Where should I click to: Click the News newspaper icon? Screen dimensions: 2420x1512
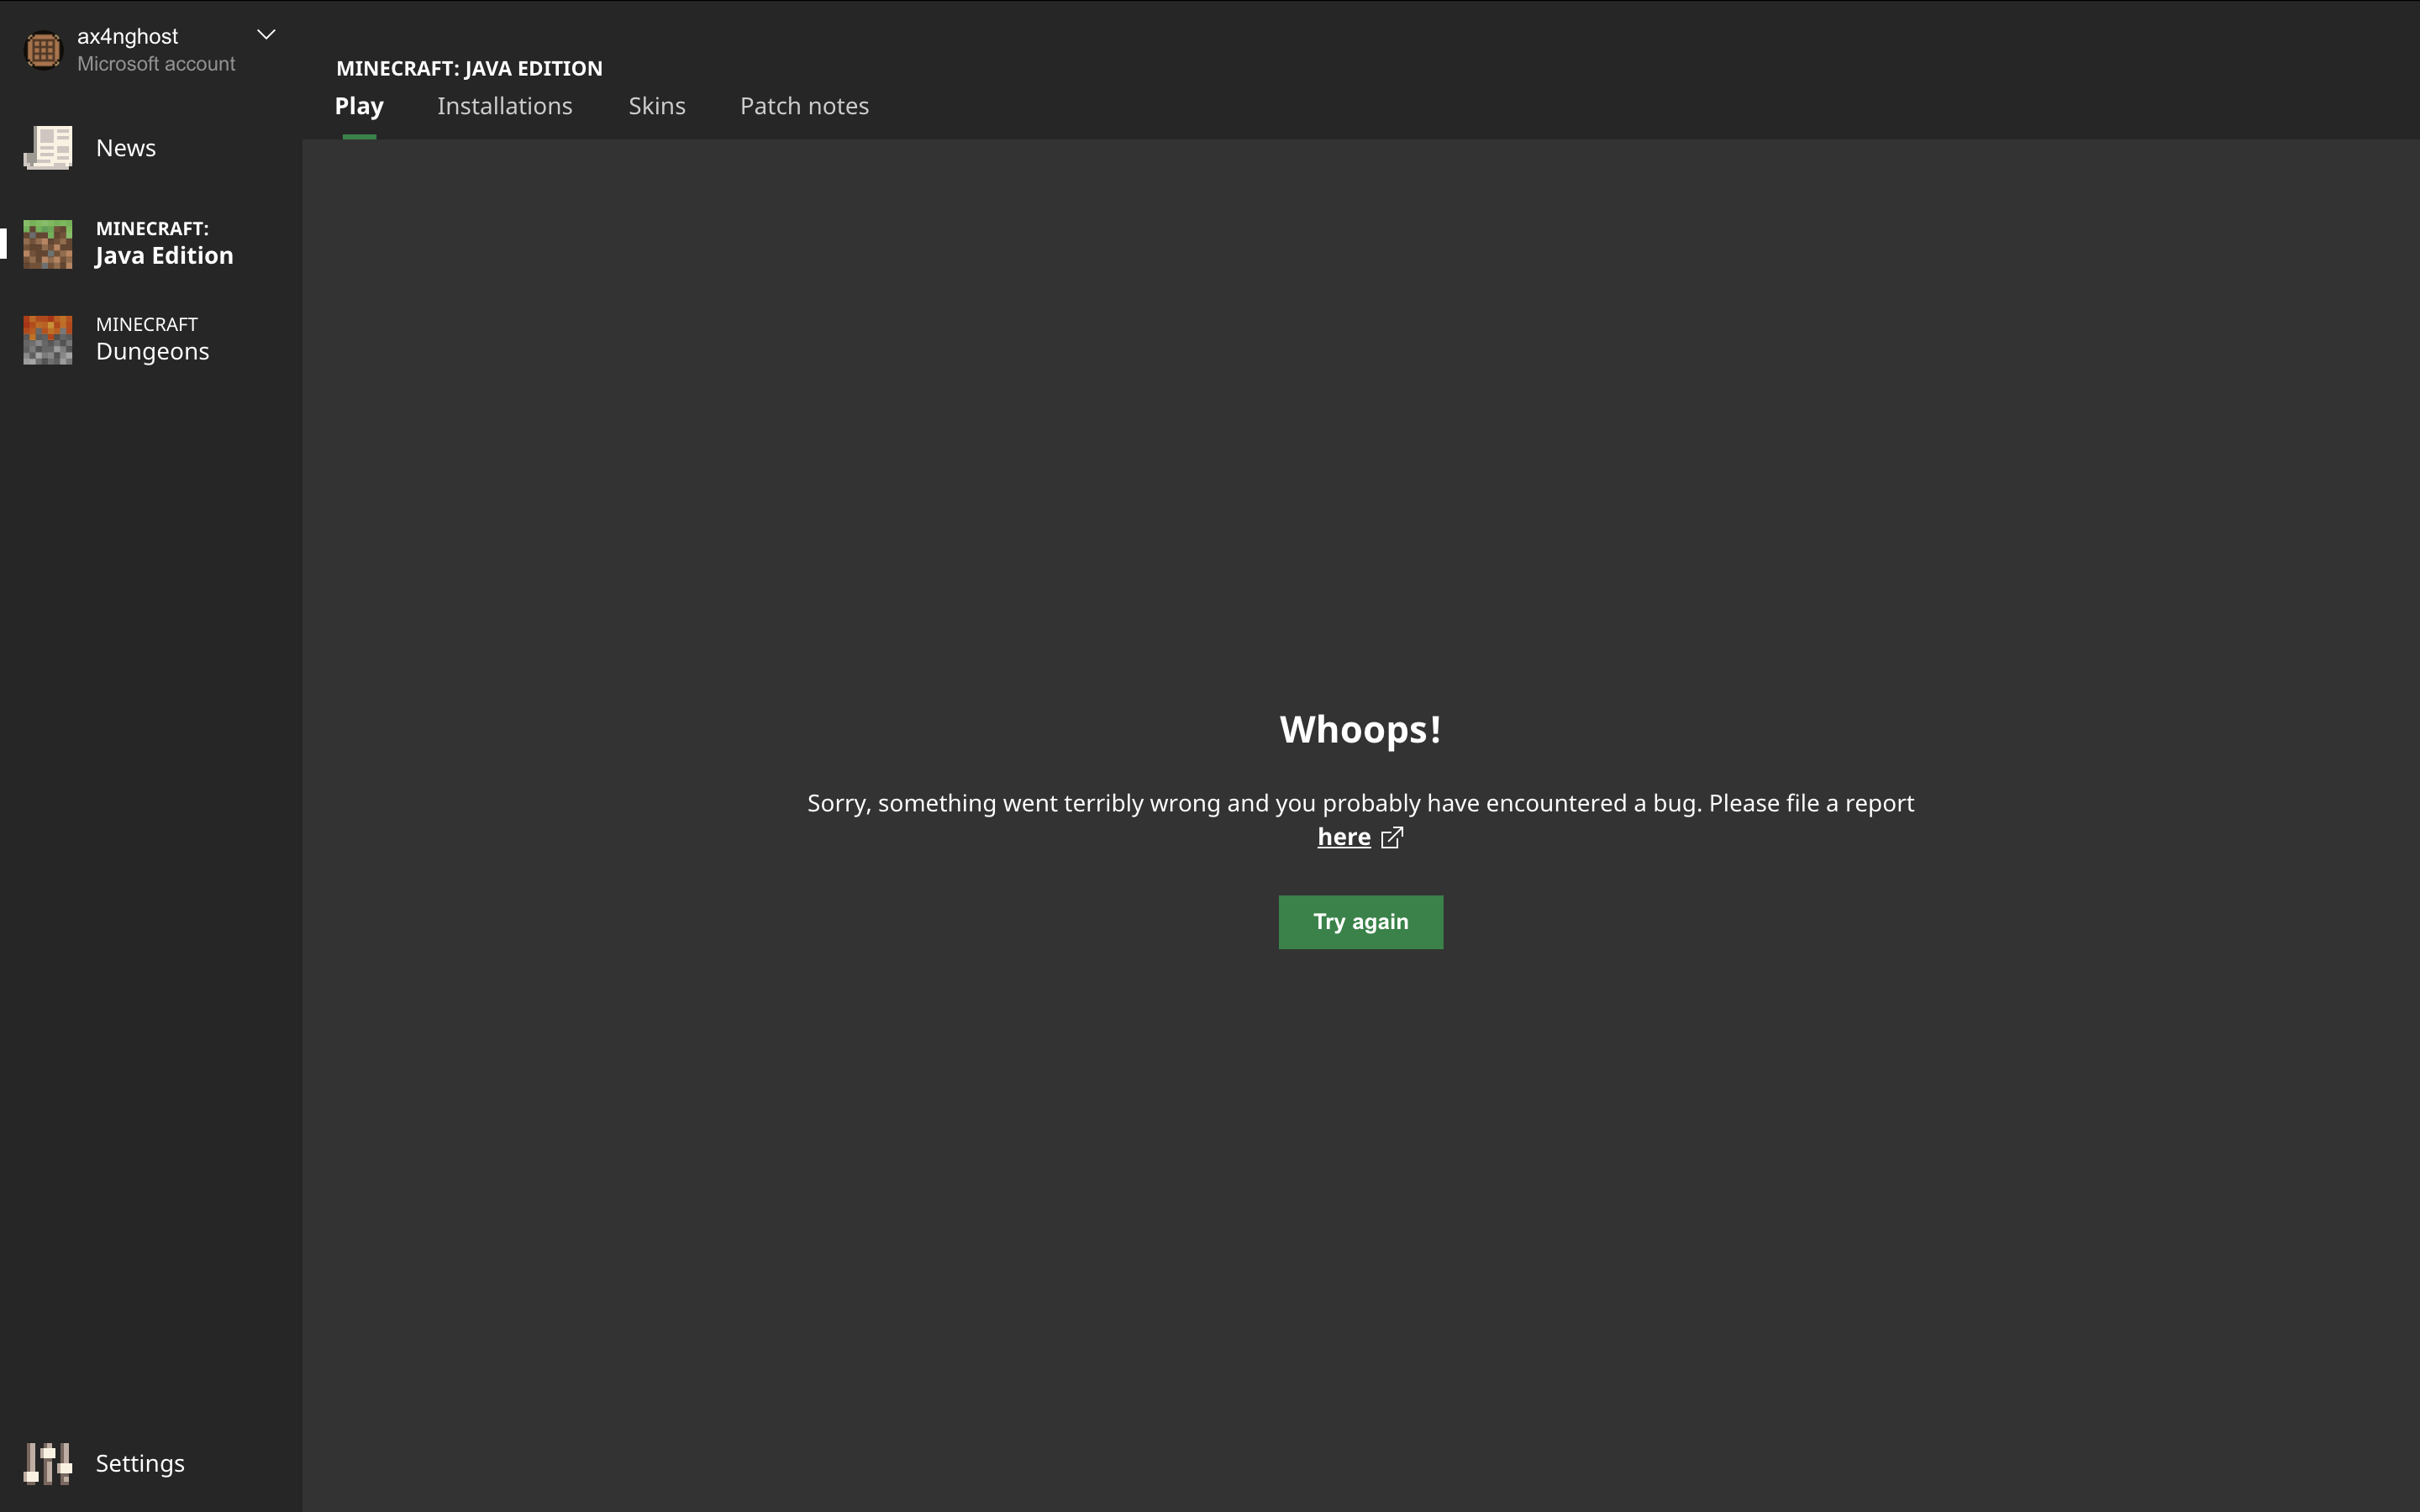coord(48,148)
